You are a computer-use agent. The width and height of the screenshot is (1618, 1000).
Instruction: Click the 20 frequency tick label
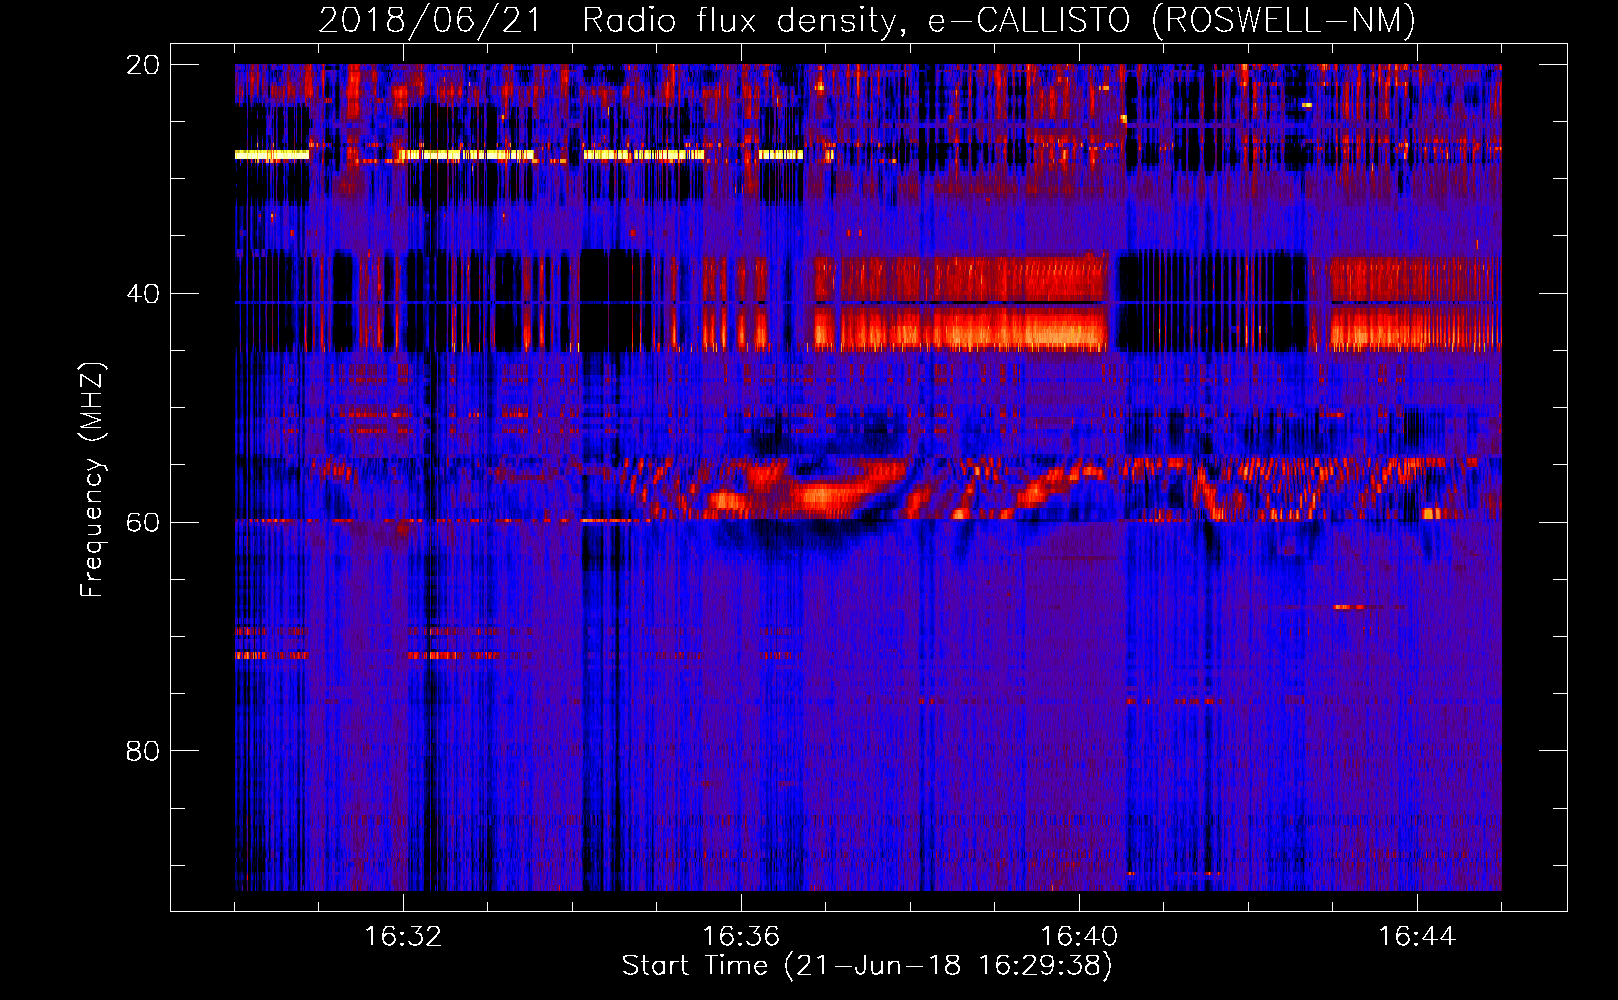(x=142, y=65)
